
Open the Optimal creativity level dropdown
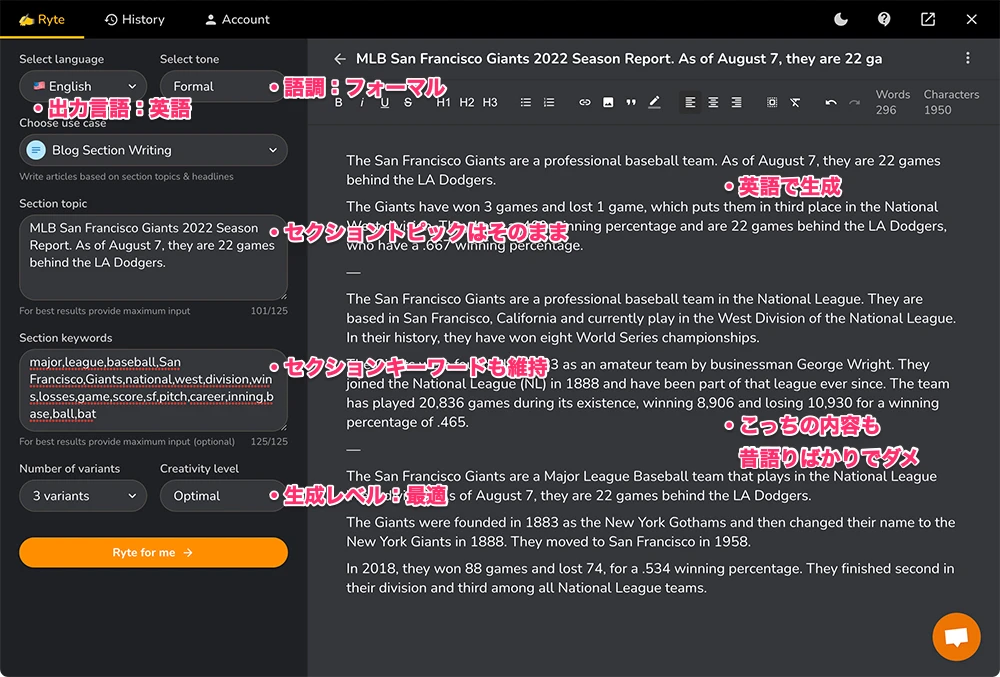pyautogui.click(x=223, y=496)
